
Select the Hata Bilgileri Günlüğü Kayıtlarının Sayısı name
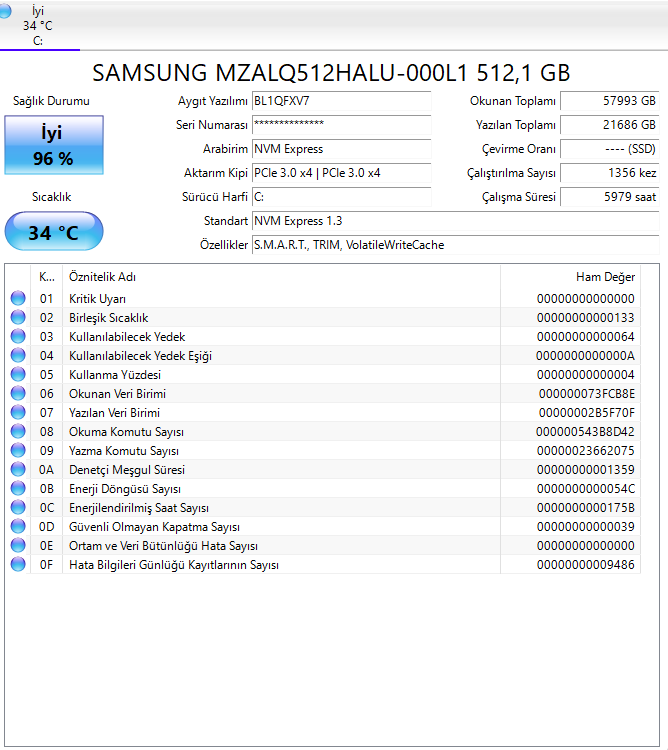(174, 565)
